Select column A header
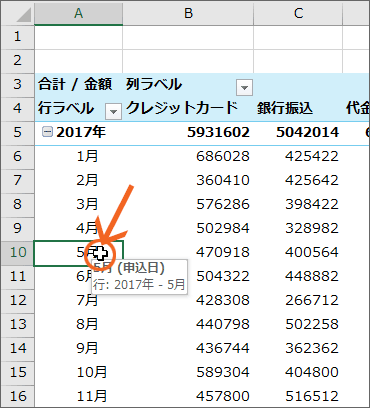 (78, 13)
